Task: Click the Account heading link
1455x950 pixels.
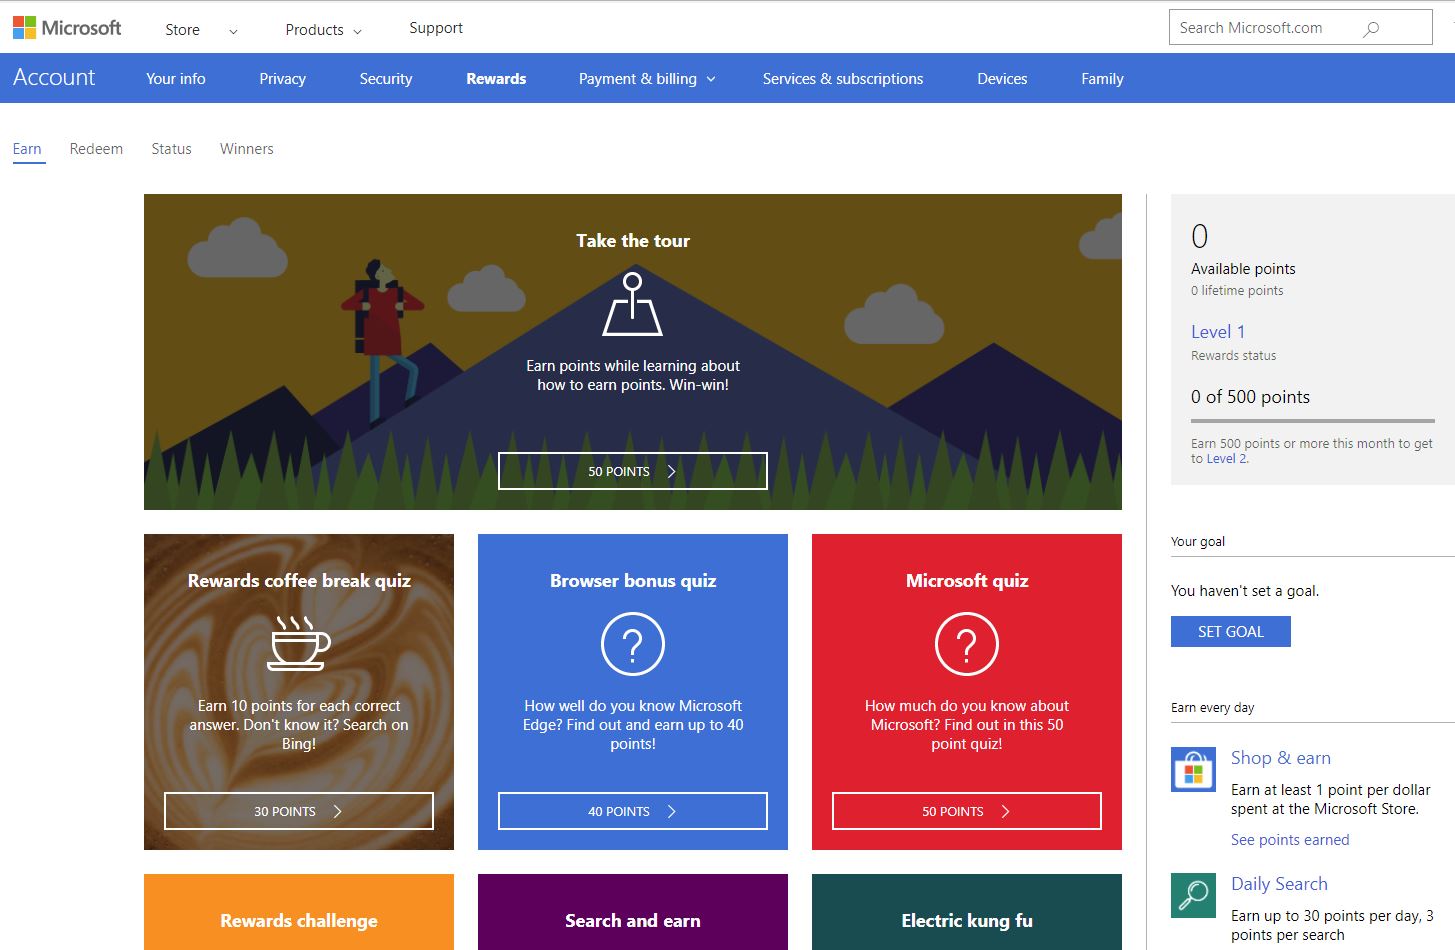Action: click(54, 77)
